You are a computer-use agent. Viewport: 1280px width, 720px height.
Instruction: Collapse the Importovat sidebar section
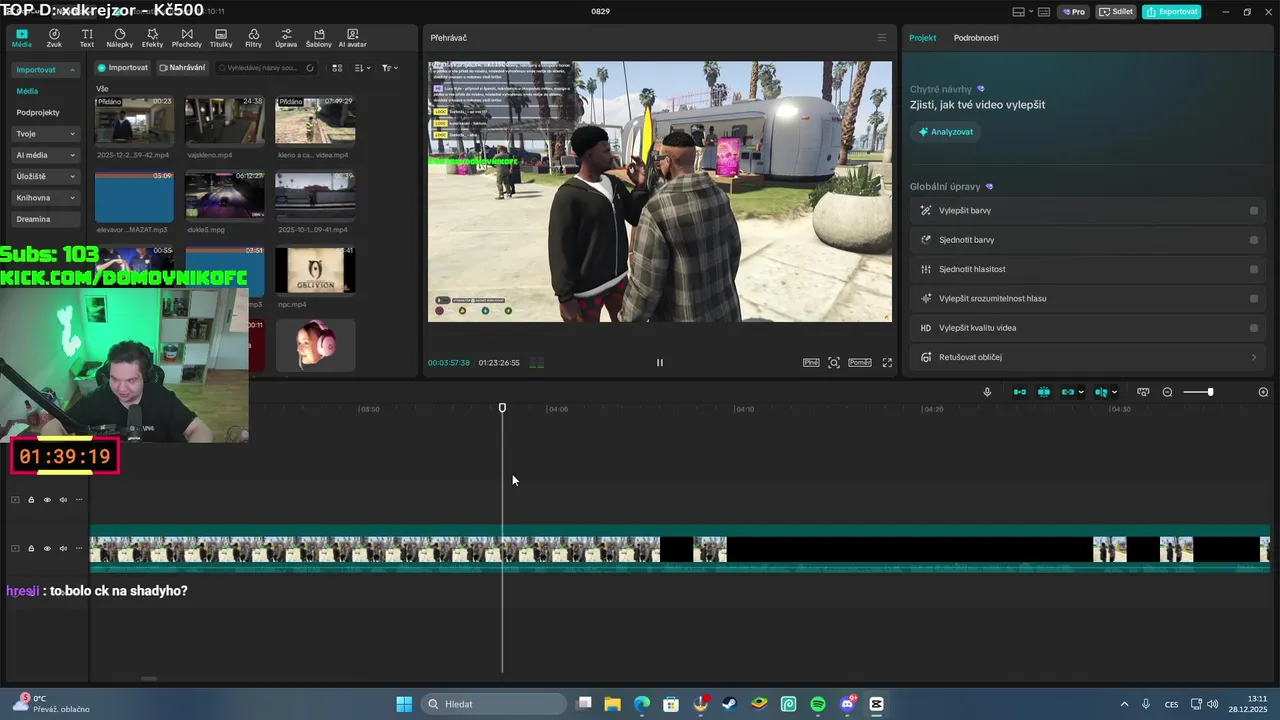[x=72, y=70]
